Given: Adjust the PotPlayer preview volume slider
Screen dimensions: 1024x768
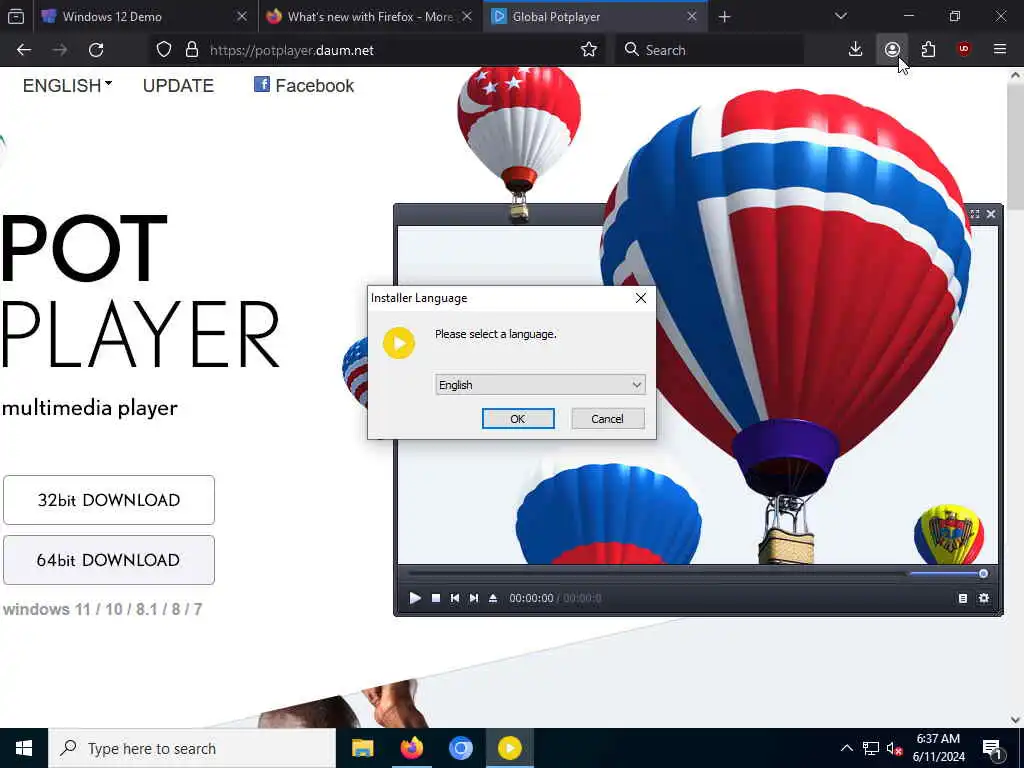Looking at the screenshot, I should 948,573.
